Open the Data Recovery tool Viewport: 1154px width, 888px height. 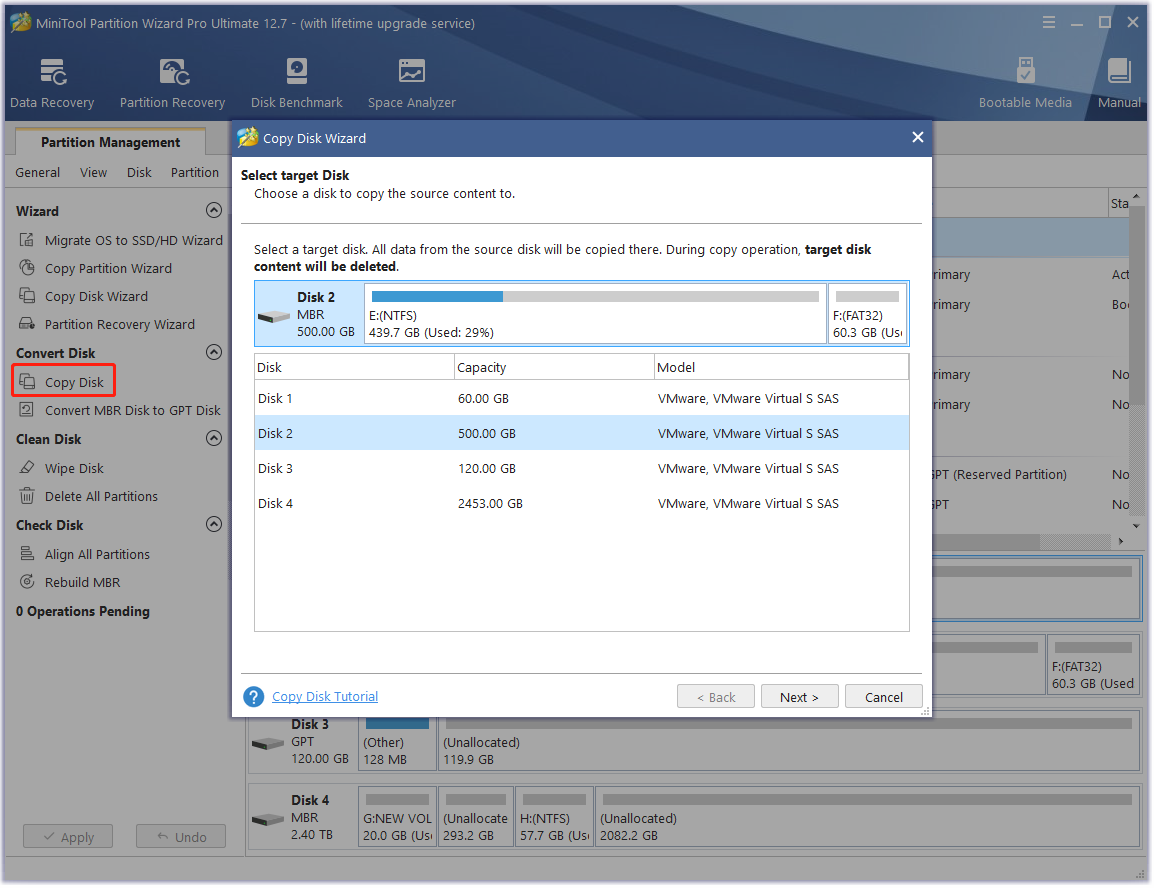coord(52,83)
